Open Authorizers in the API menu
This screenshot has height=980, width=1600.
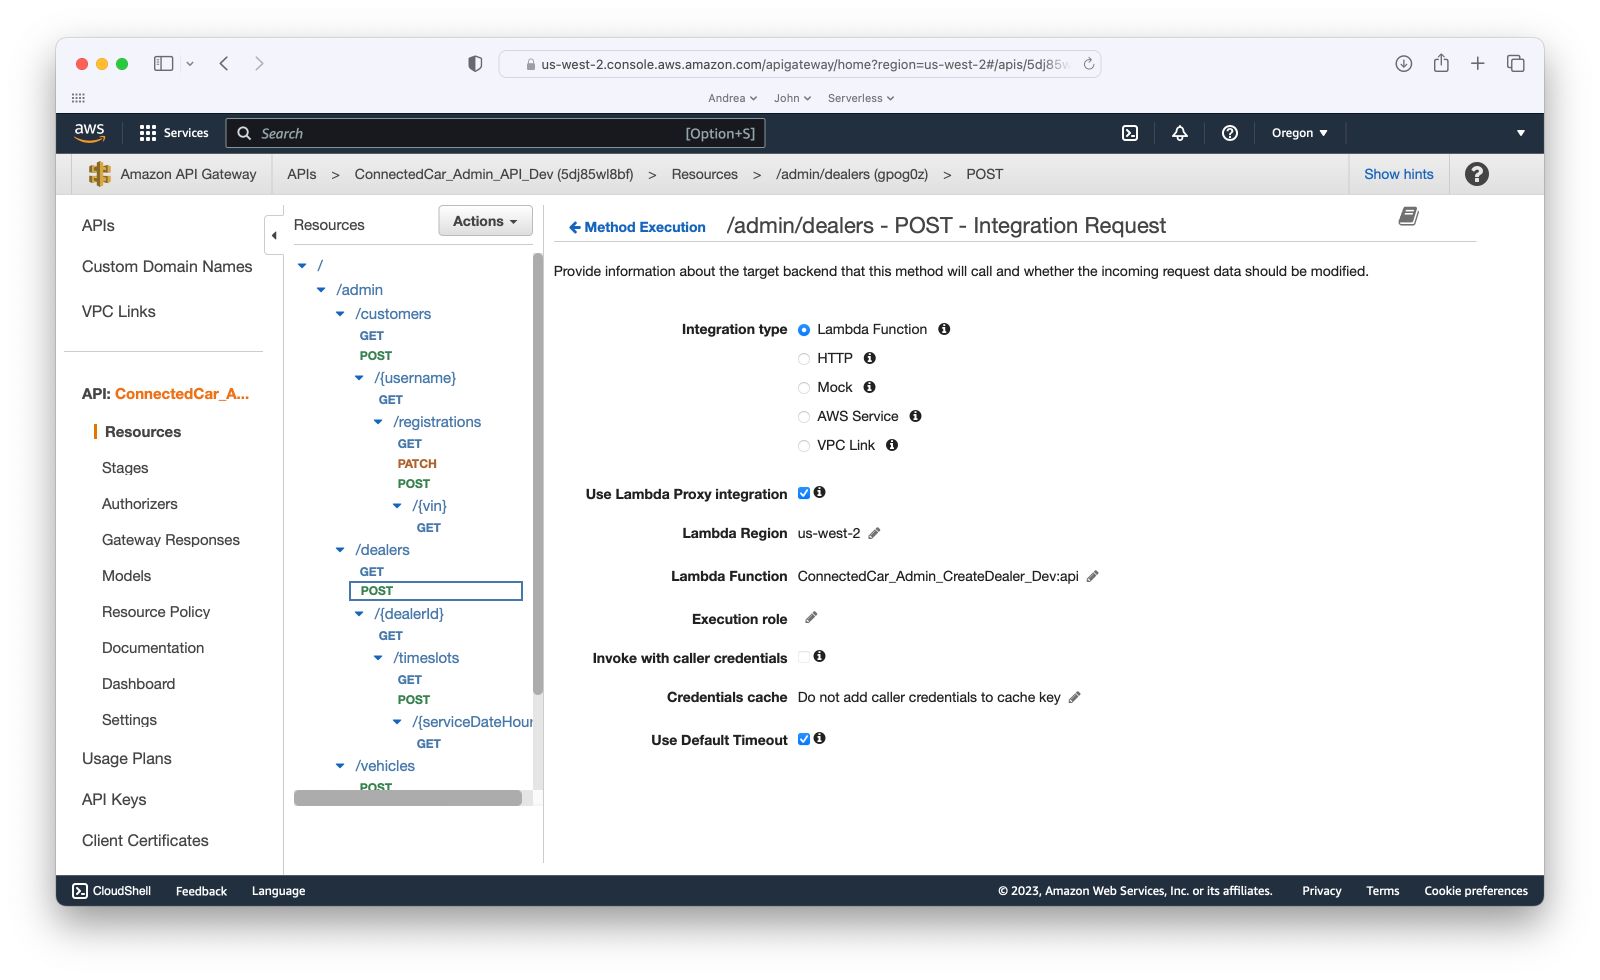[140, 504]
